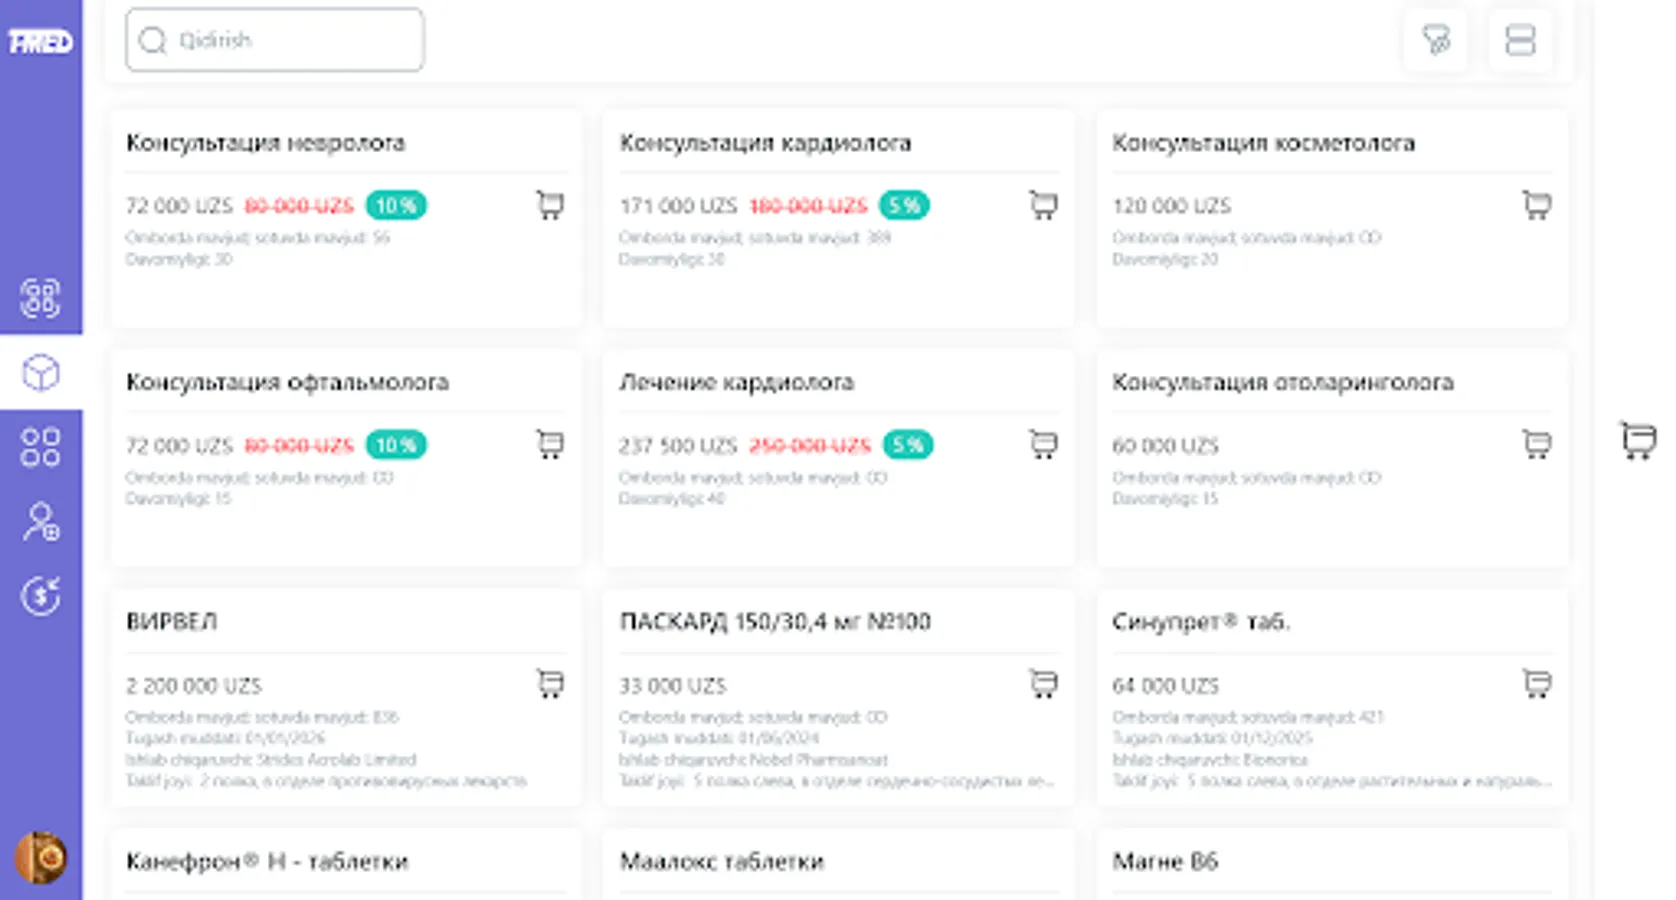Open the Консультация невролога card title

pyautogui.click(x=265, y=143)
